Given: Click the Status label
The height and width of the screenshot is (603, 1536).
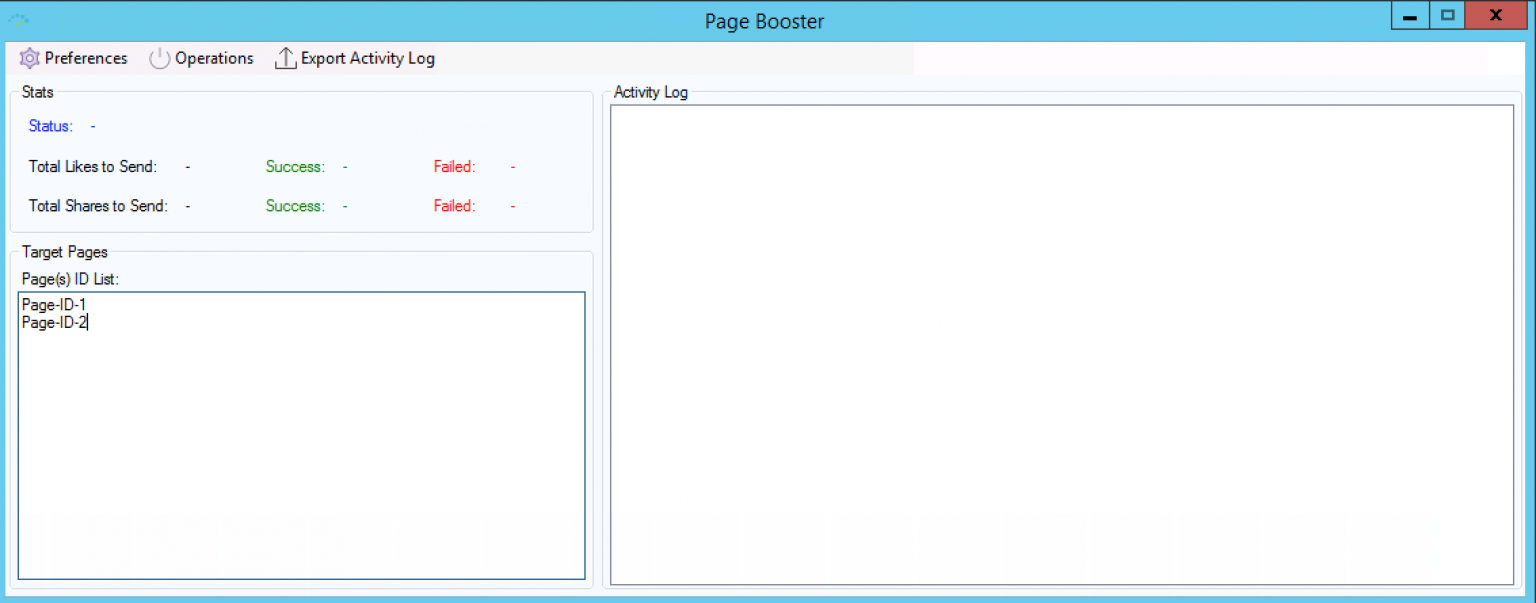Looking at the screenshot, I should [50, 126].
